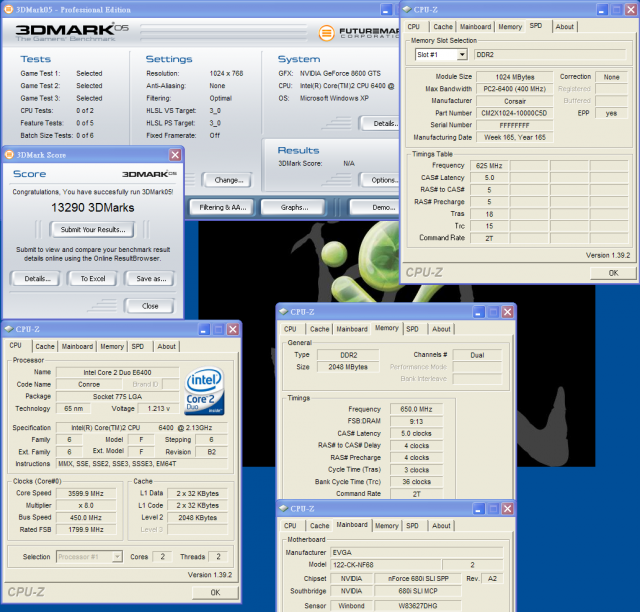
Task: Click OK in the SPD CPU-Z window
Action: coord(613,273)
